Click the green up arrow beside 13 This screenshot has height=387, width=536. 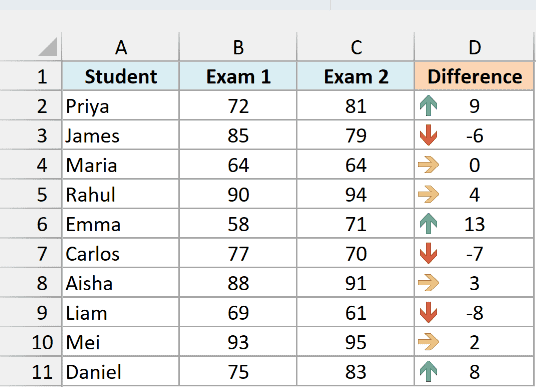428,224
